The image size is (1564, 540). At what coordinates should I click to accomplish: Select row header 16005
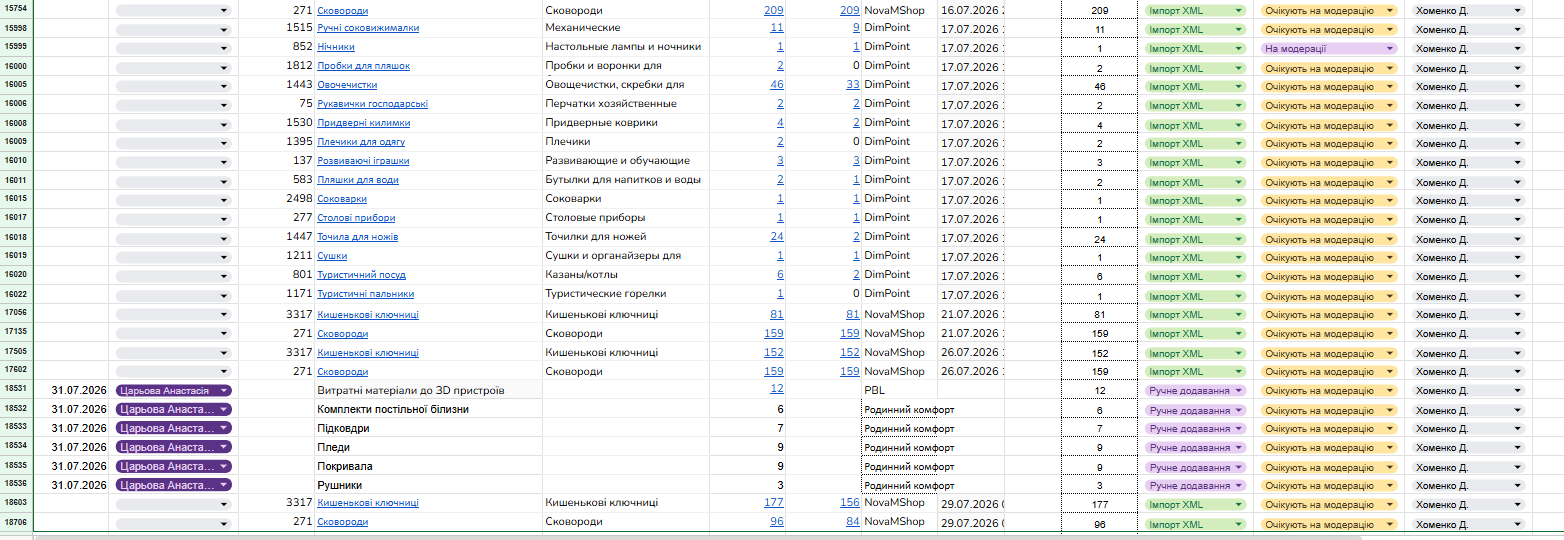click(16, 85)
